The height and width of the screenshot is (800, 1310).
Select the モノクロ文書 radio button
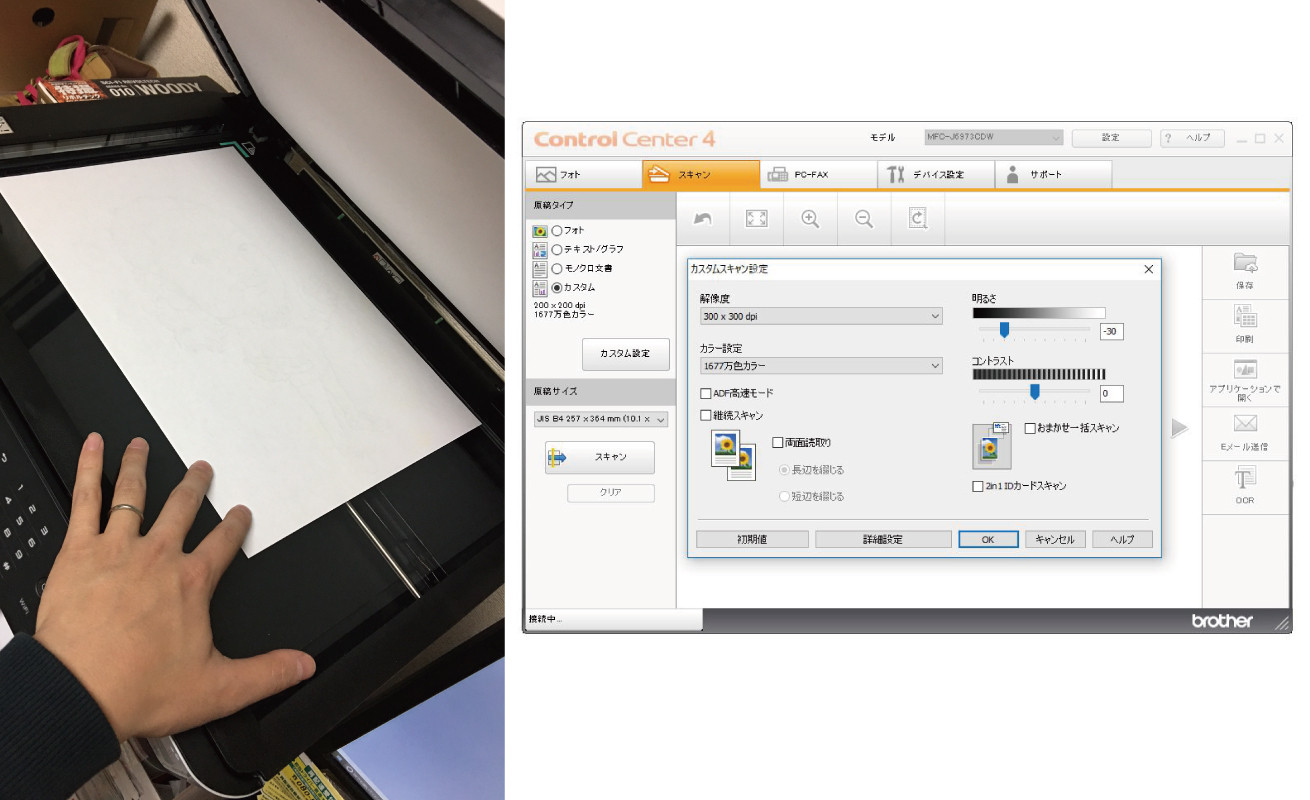[x=557, y=269]
